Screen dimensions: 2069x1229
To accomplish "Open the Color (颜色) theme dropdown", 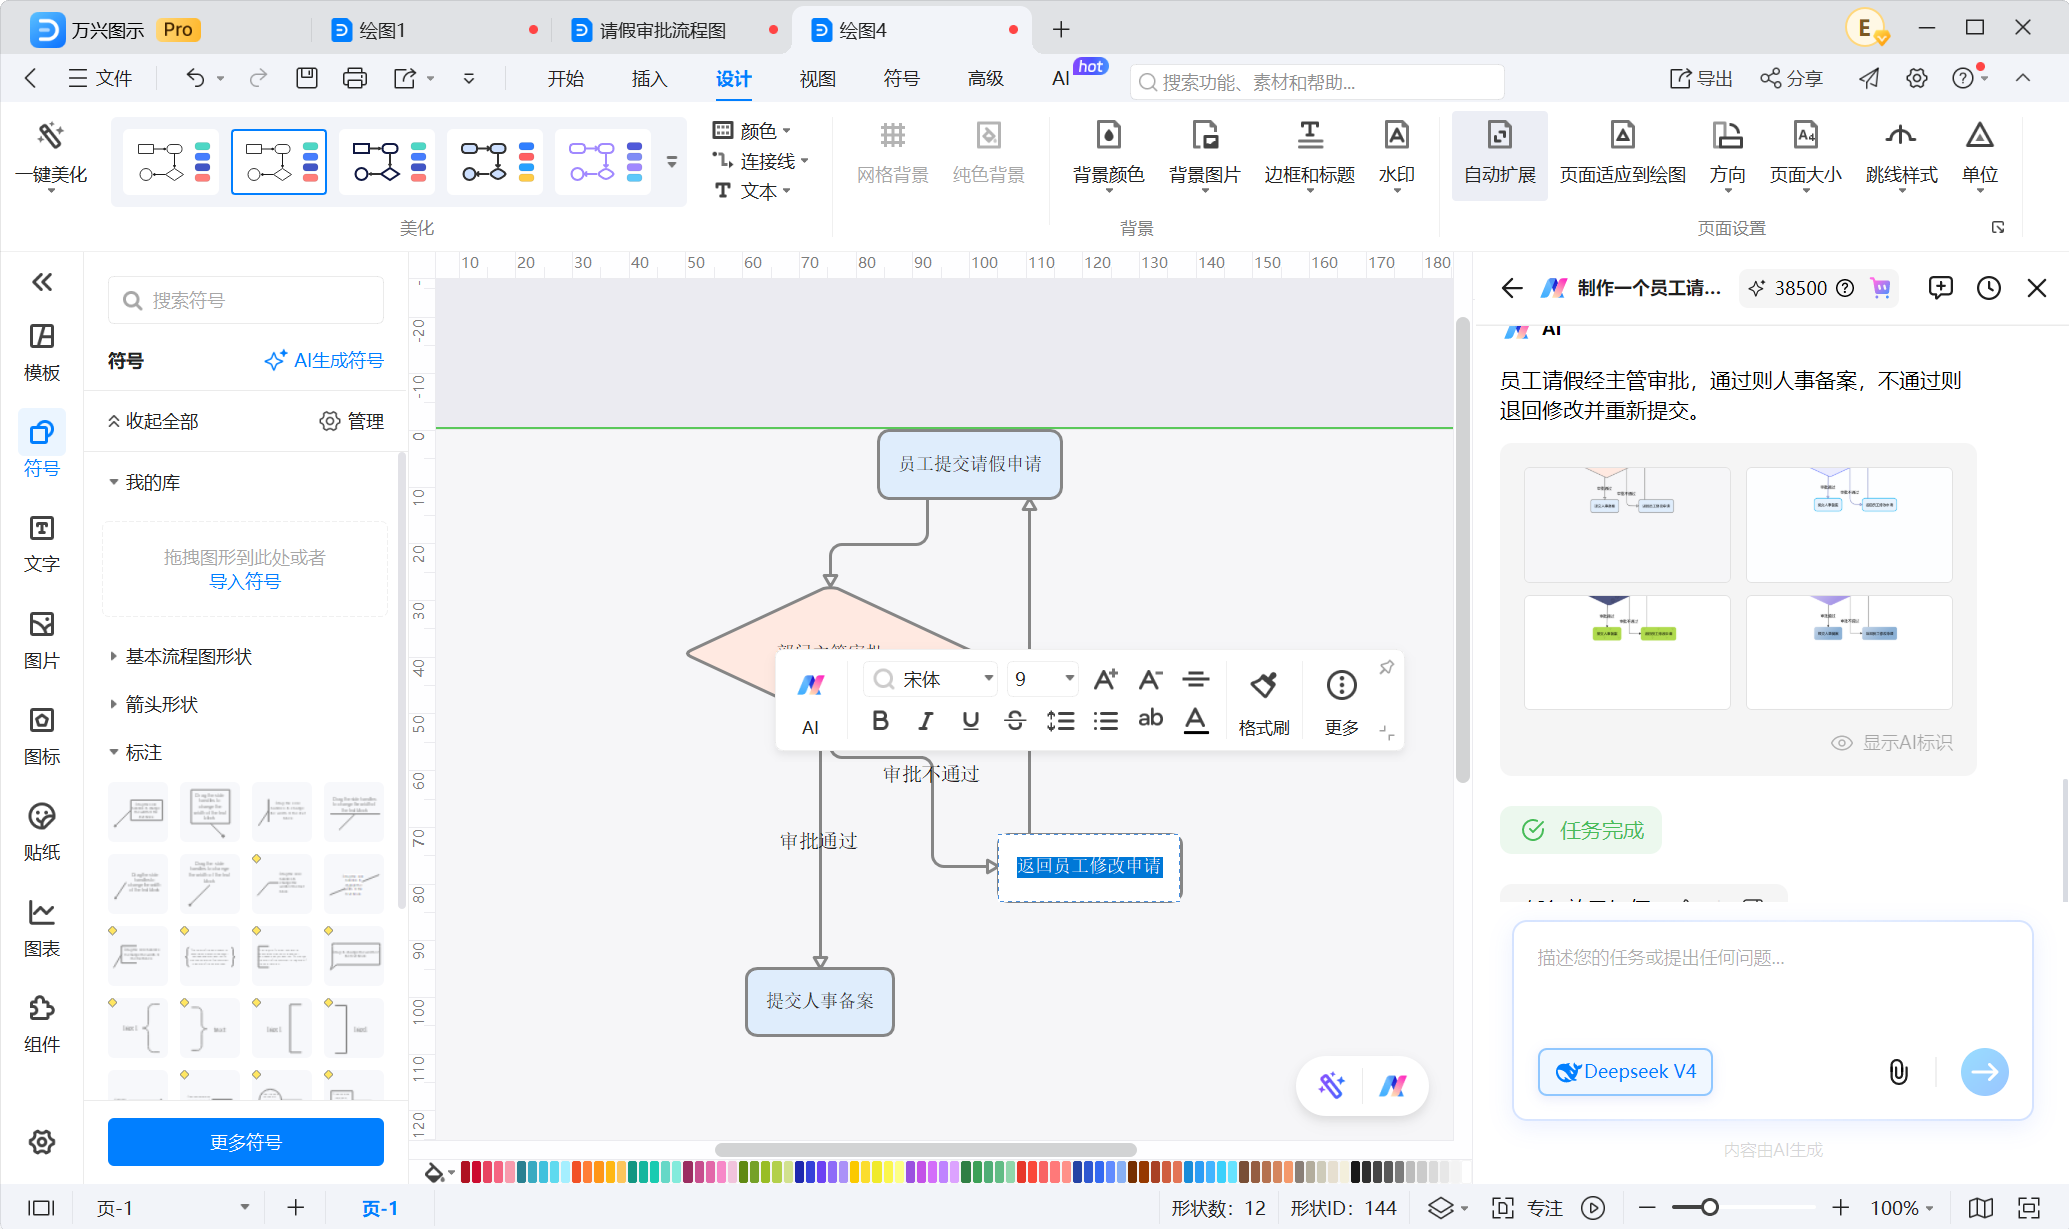I will point(752,131).
